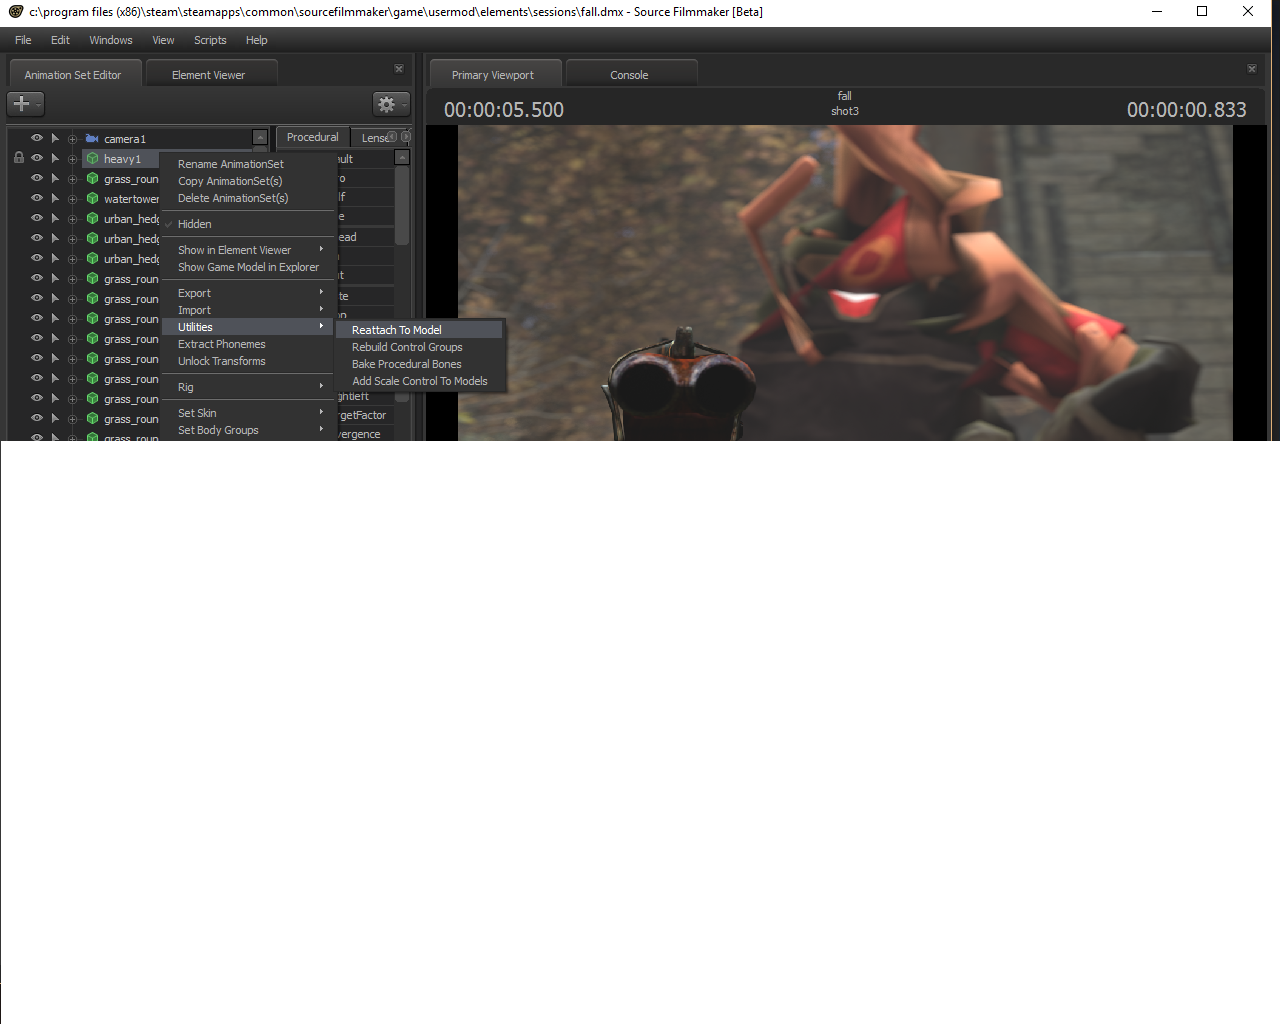This screenshot has height=1024, width=1280.
Task: Click Add Scale Control To Models
Action: [x=420, y=381]
